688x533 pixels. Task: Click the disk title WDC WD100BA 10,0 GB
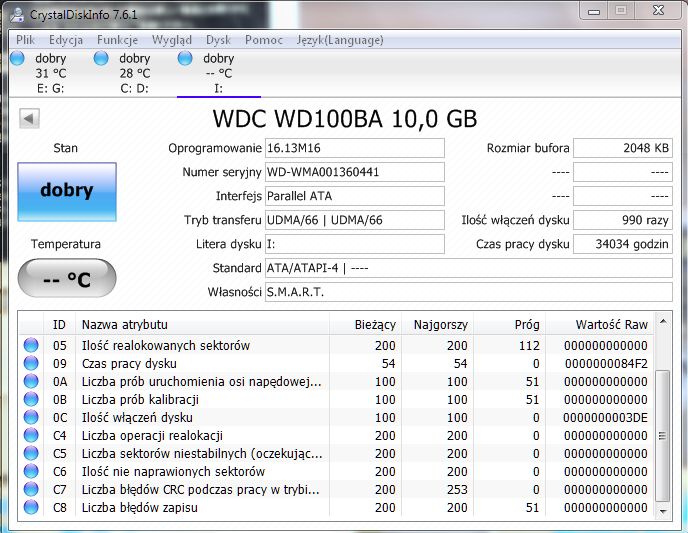coord(345,118)
